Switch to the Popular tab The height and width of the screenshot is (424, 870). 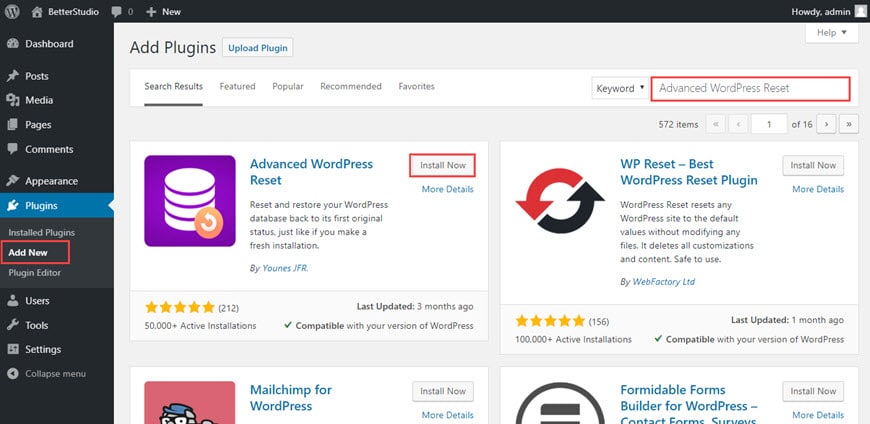pos(288,87)
